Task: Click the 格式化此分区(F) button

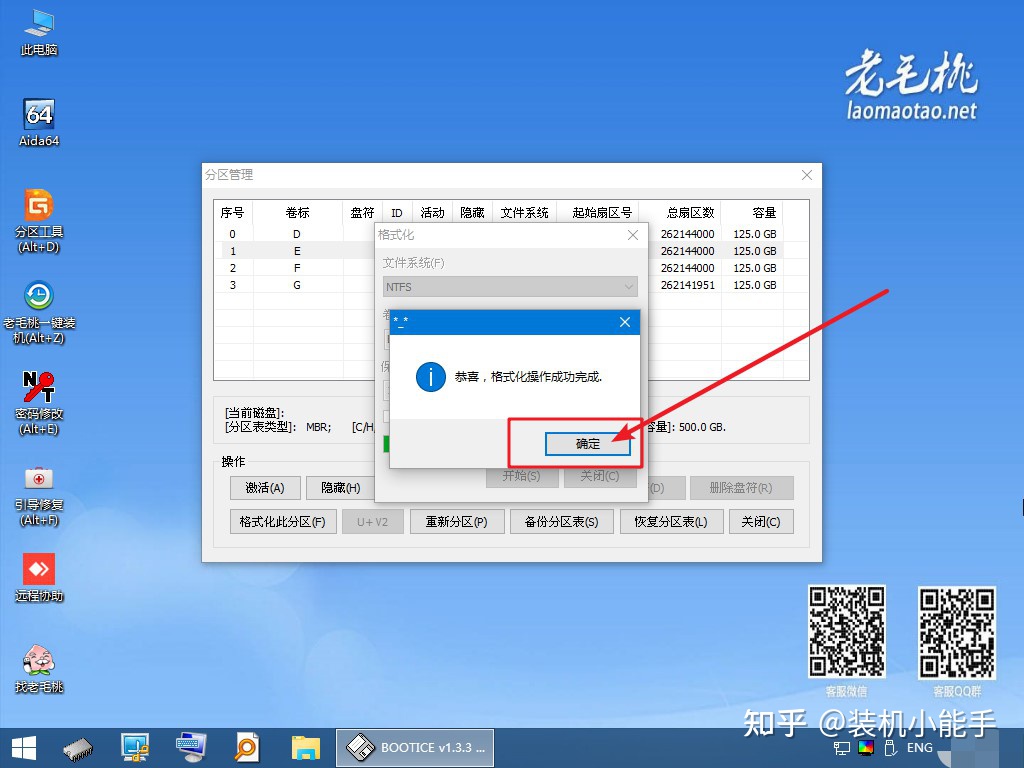Action: point(282,521)
